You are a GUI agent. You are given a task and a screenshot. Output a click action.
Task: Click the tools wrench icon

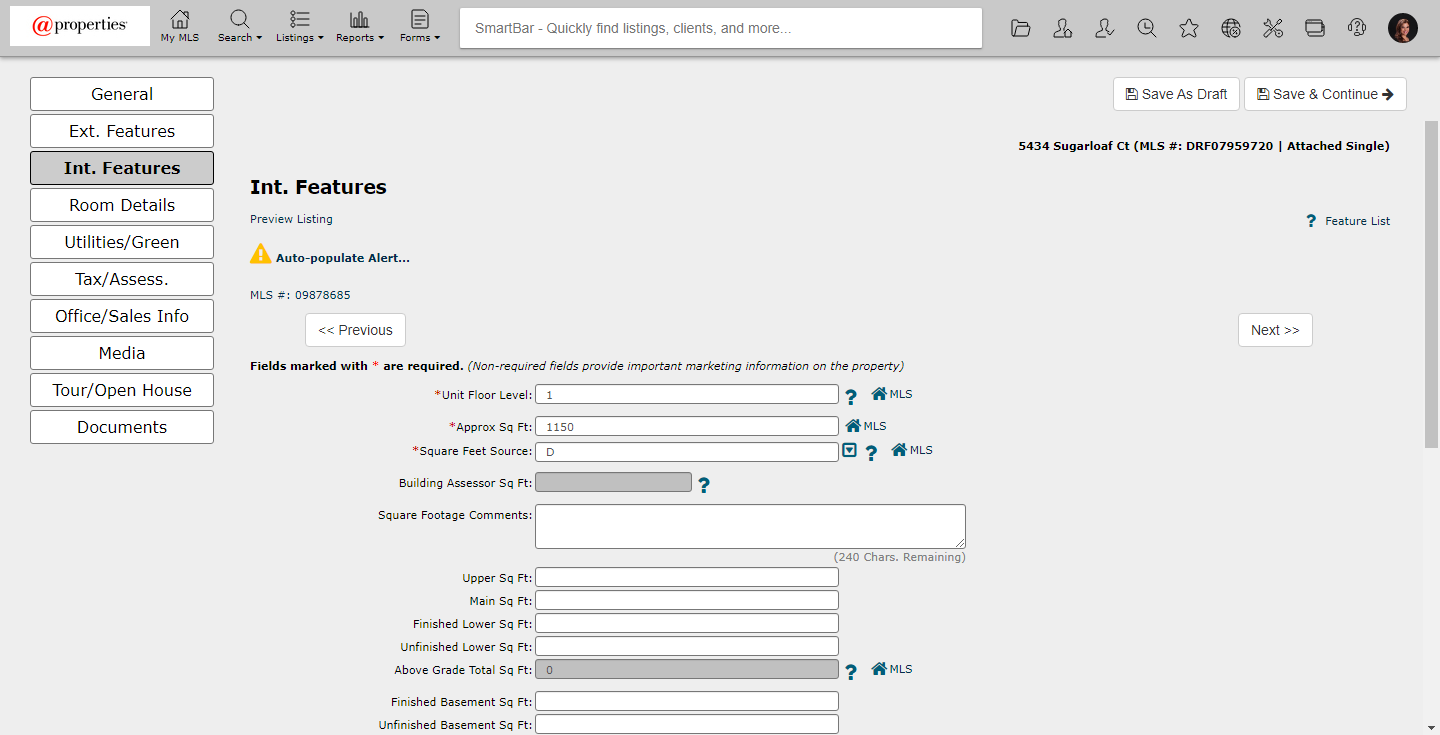coord(1273,28)
